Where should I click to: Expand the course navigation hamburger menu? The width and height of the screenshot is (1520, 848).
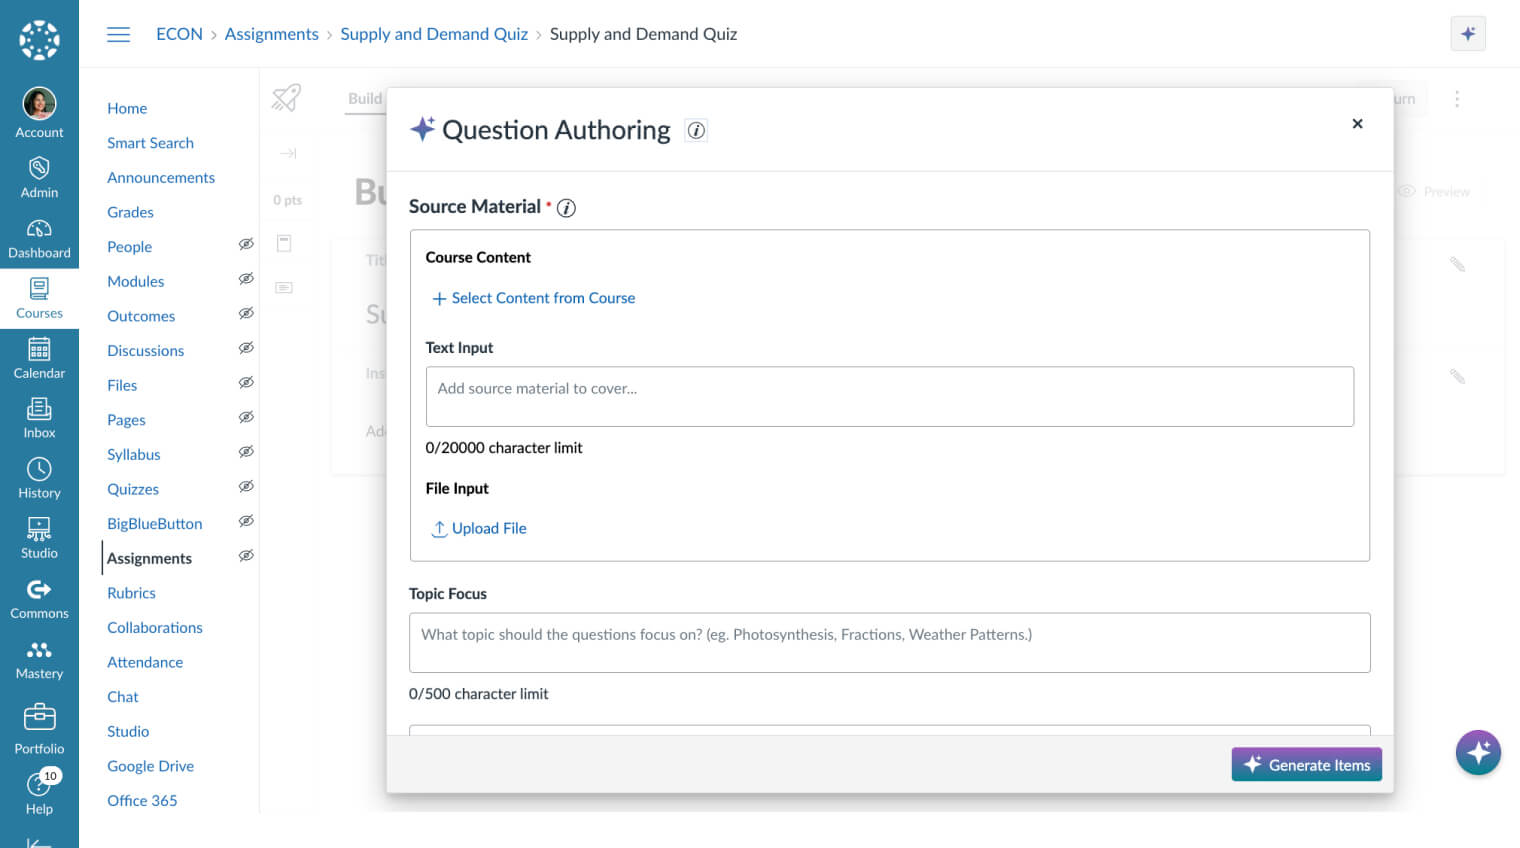tap(119, 34)
